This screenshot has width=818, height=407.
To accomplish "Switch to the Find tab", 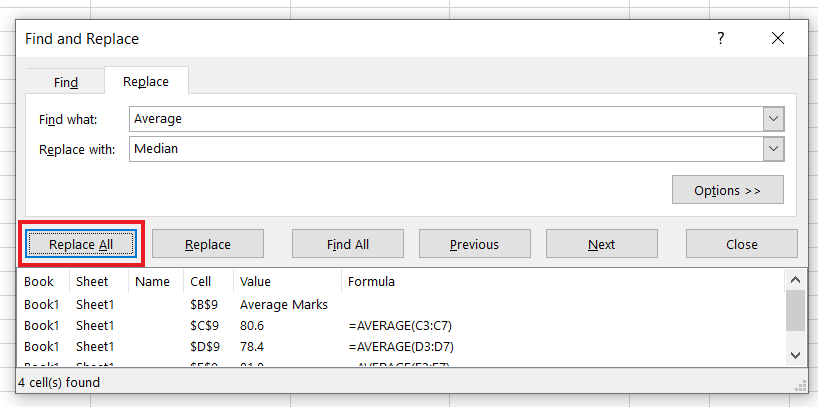I will (66, 82).
